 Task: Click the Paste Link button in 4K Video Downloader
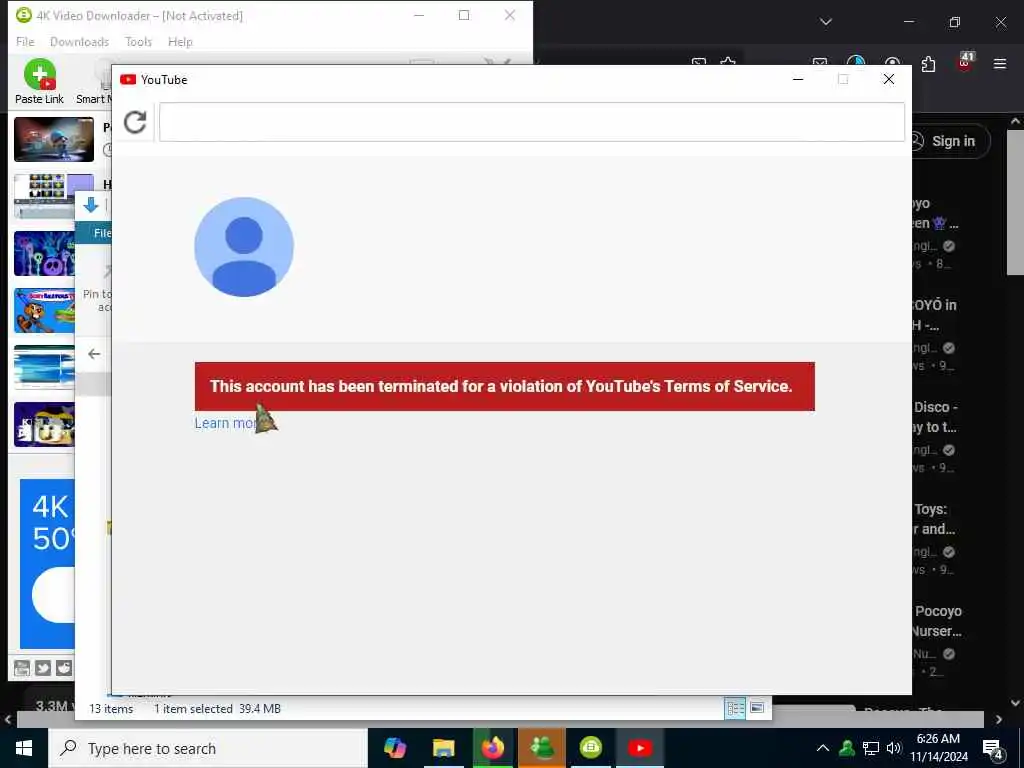39,82
